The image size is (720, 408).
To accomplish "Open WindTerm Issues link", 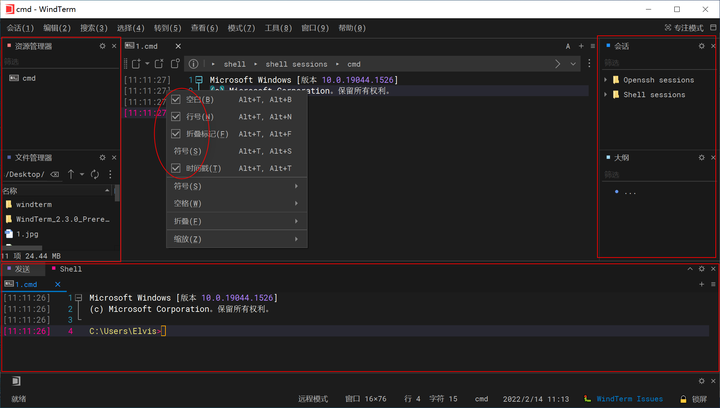I will [630, 399].
